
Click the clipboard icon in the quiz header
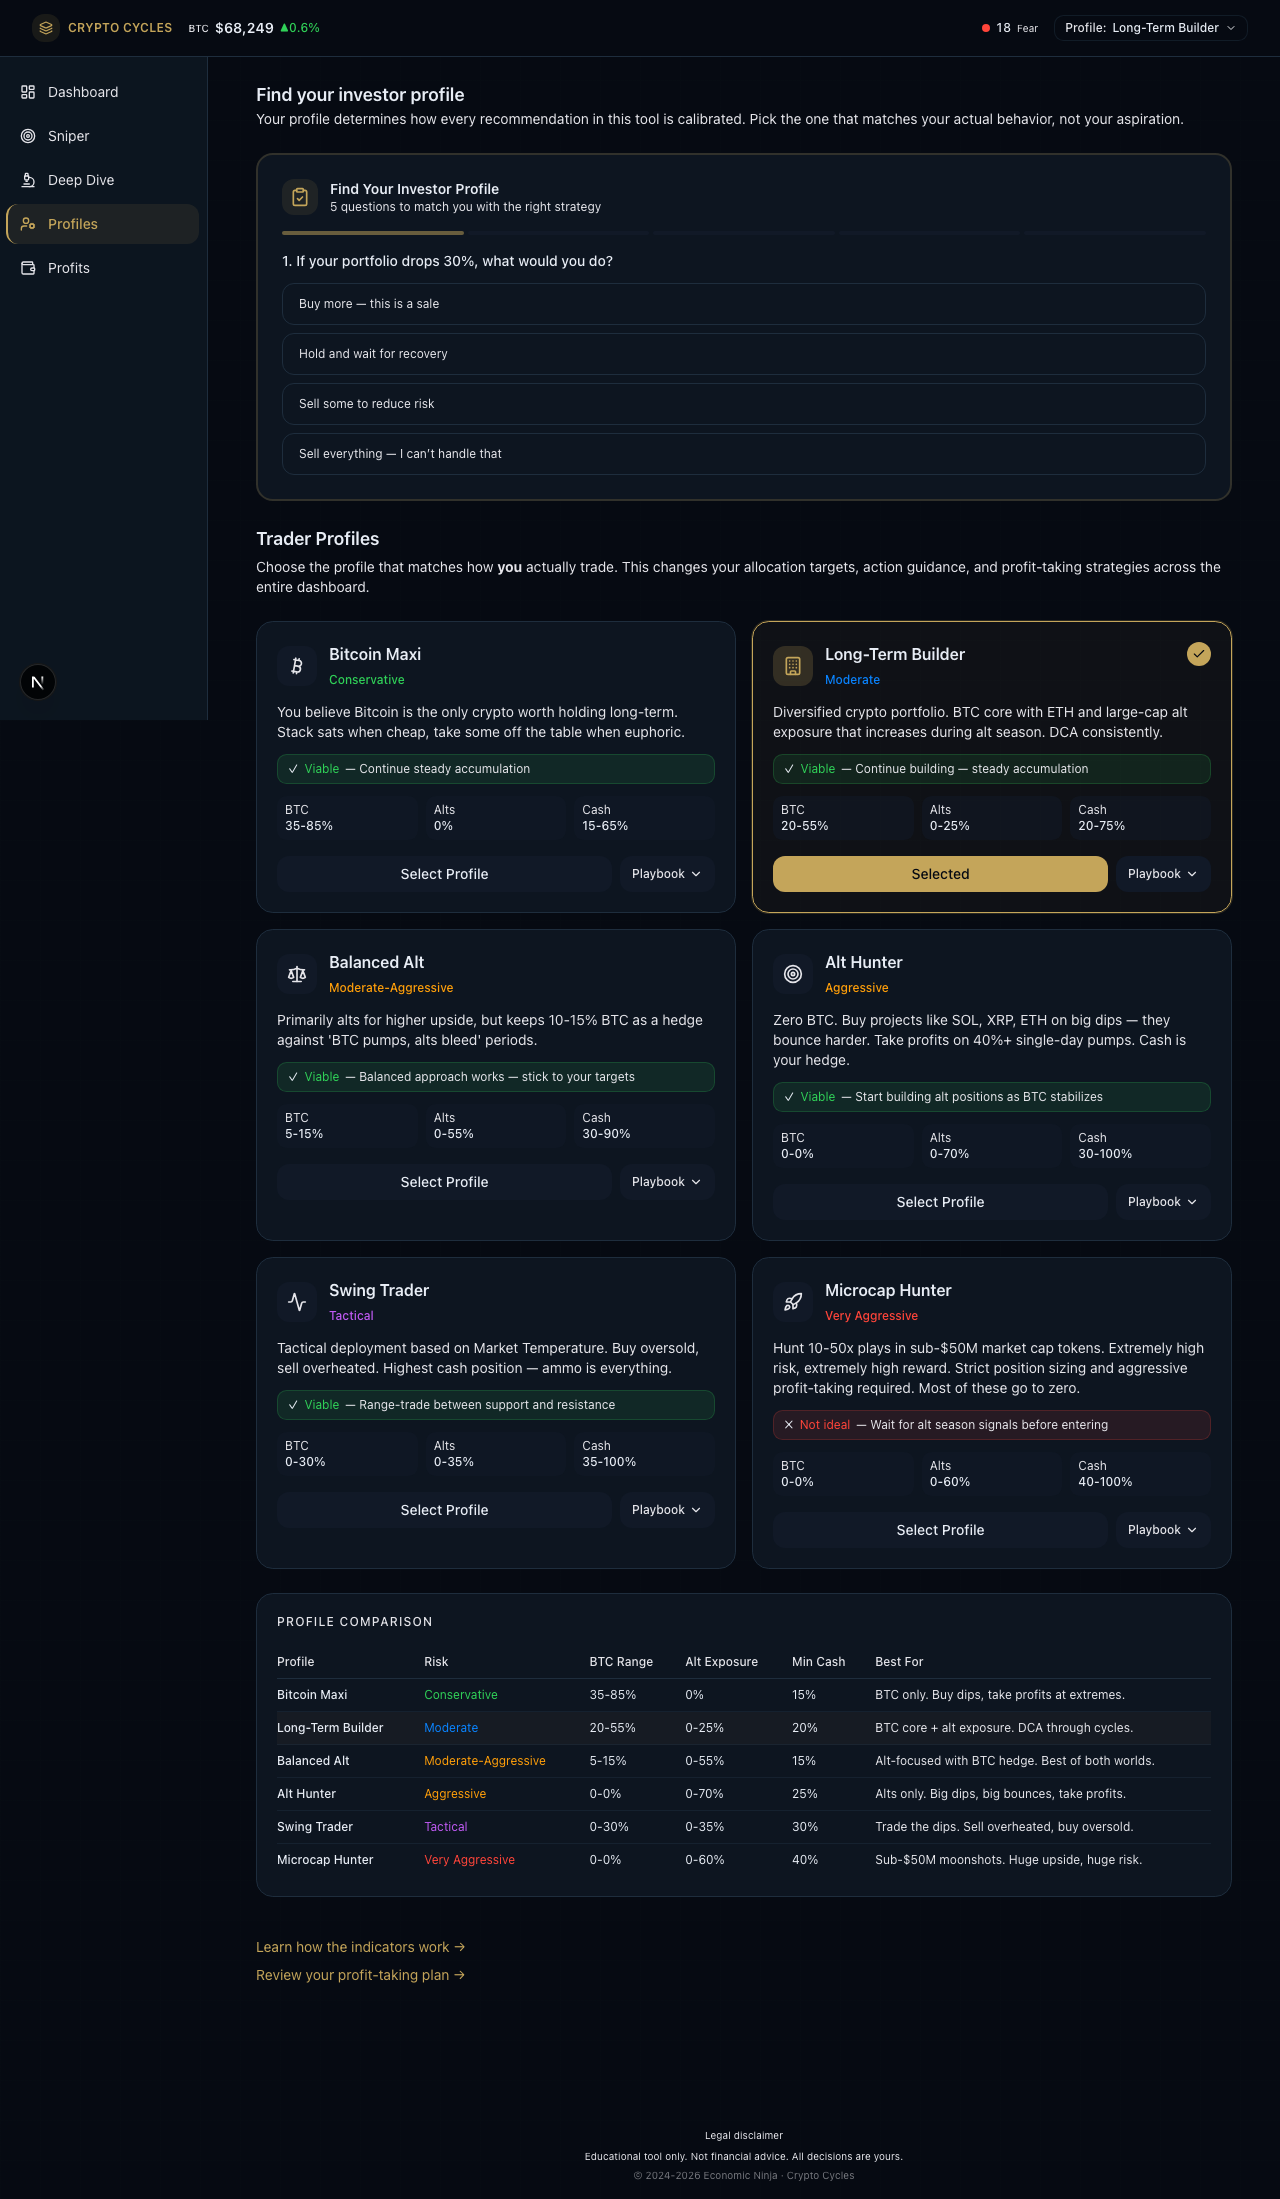coord(299,197)
